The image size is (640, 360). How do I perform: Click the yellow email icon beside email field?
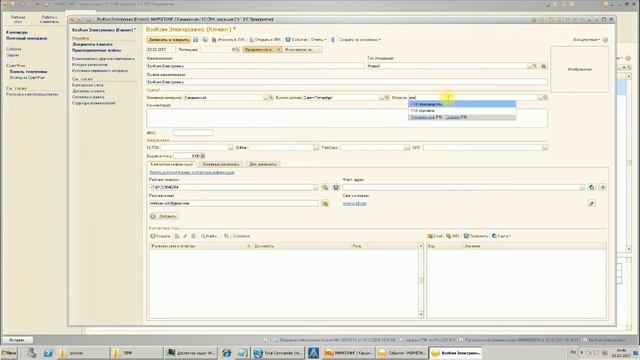click(325, 203)
